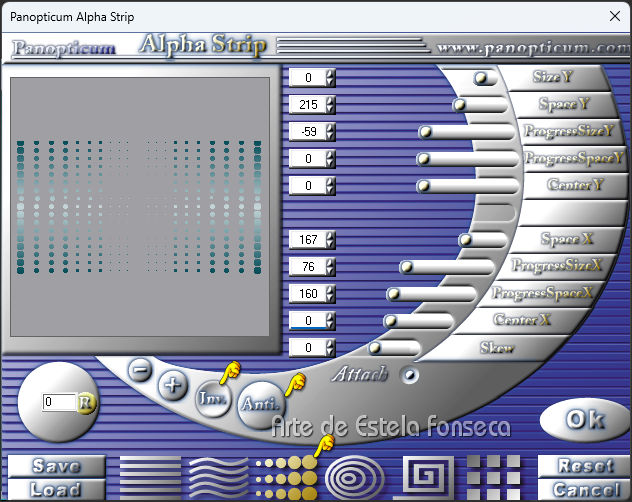This screenshot has width=632, height=502.
Task: Click the Size Y value stepper arrows
Action: (330, 78)
